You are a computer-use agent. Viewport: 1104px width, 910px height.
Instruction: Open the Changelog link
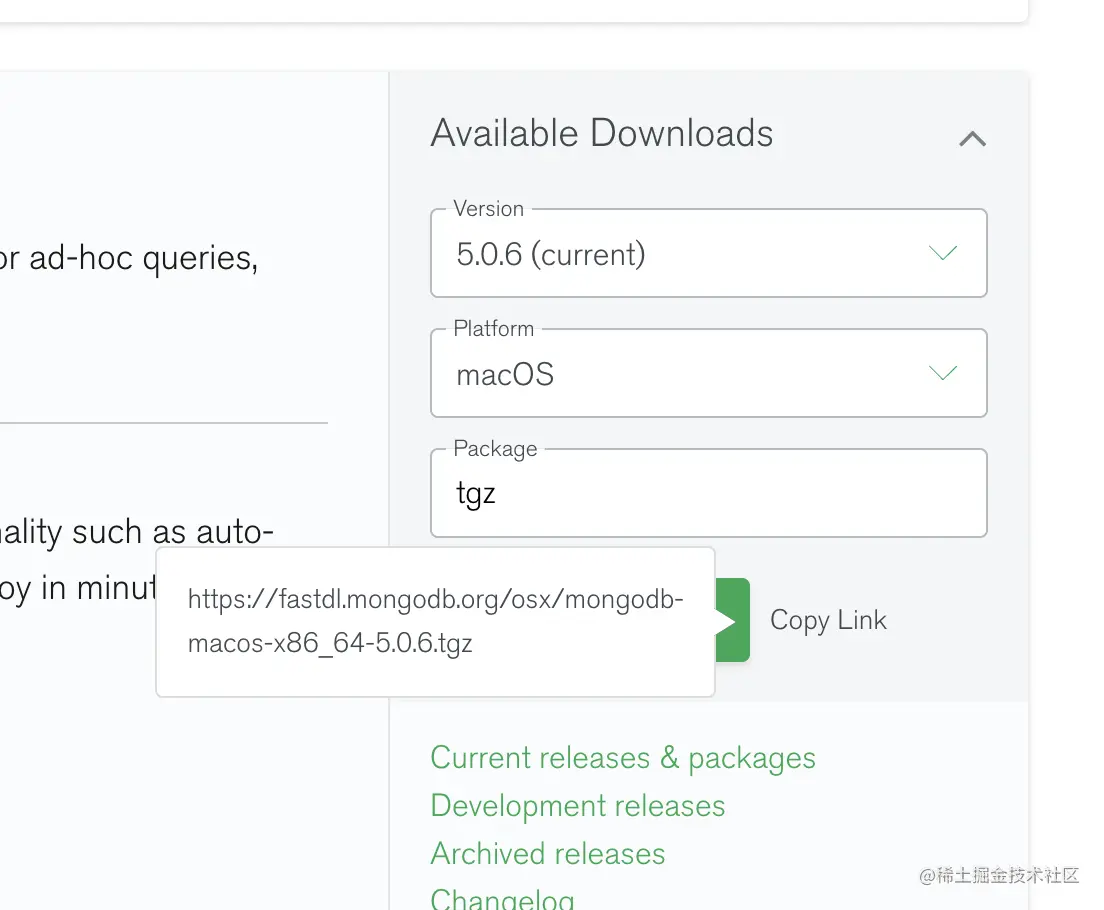(x=503, y=896)
